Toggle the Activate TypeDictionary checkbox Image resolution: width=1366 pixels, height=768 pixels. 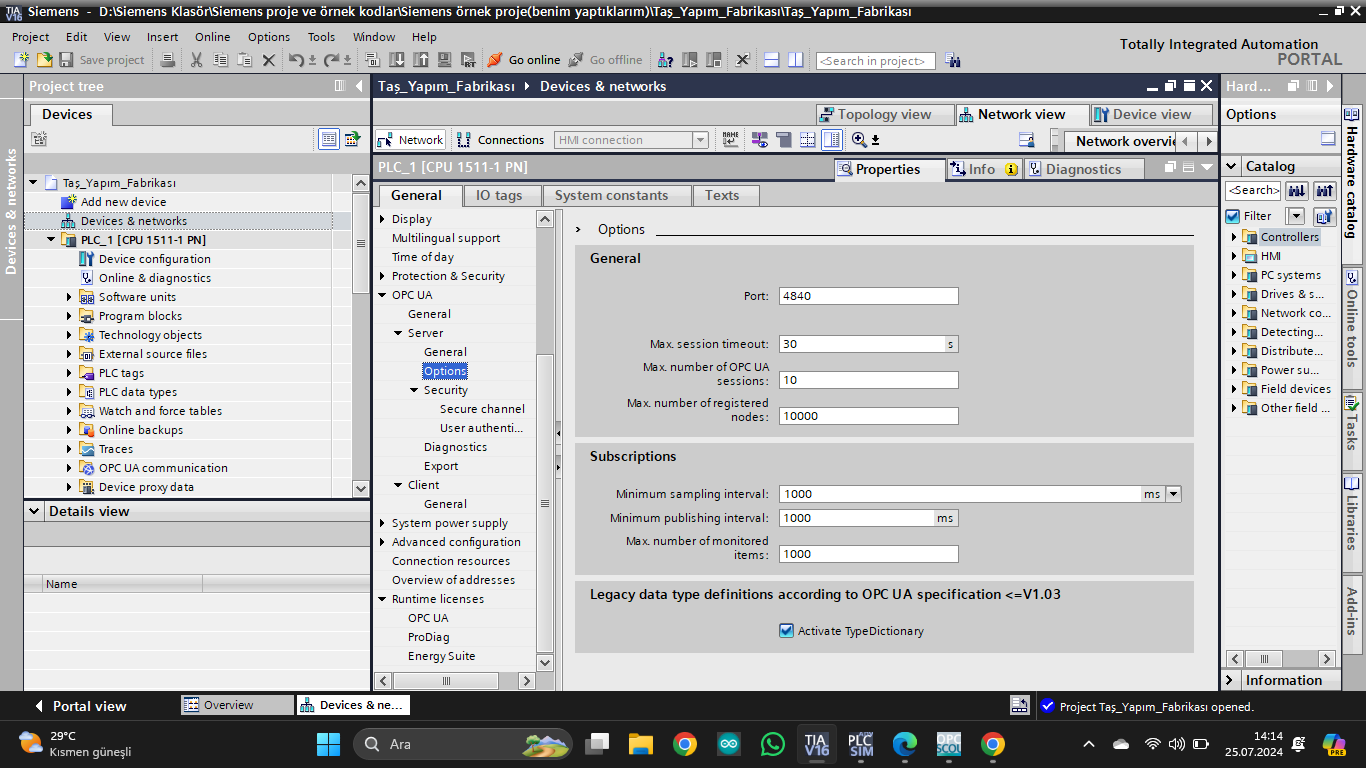pyautogui.click(x=786, y=631)
